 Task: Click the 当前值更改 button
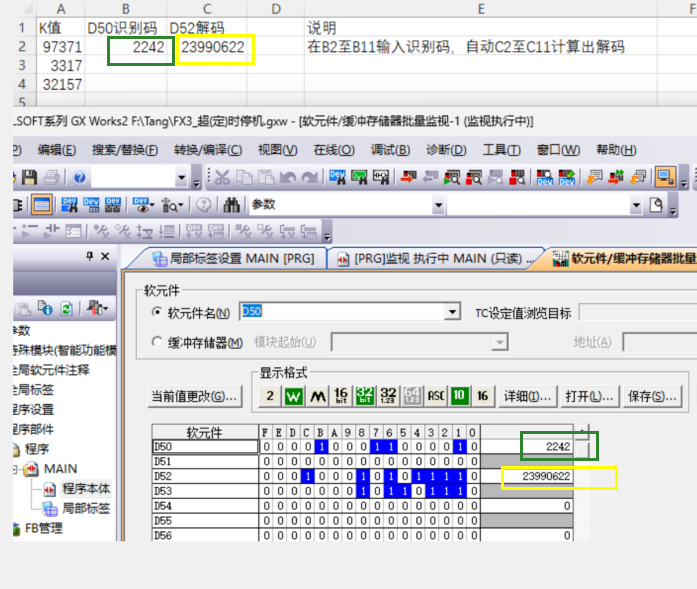coord(194,396)
